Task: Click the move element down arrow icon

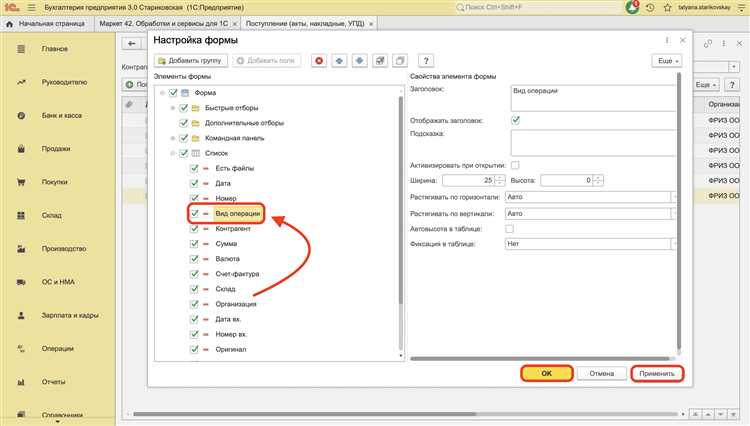Action: click(x=359, y=61)
